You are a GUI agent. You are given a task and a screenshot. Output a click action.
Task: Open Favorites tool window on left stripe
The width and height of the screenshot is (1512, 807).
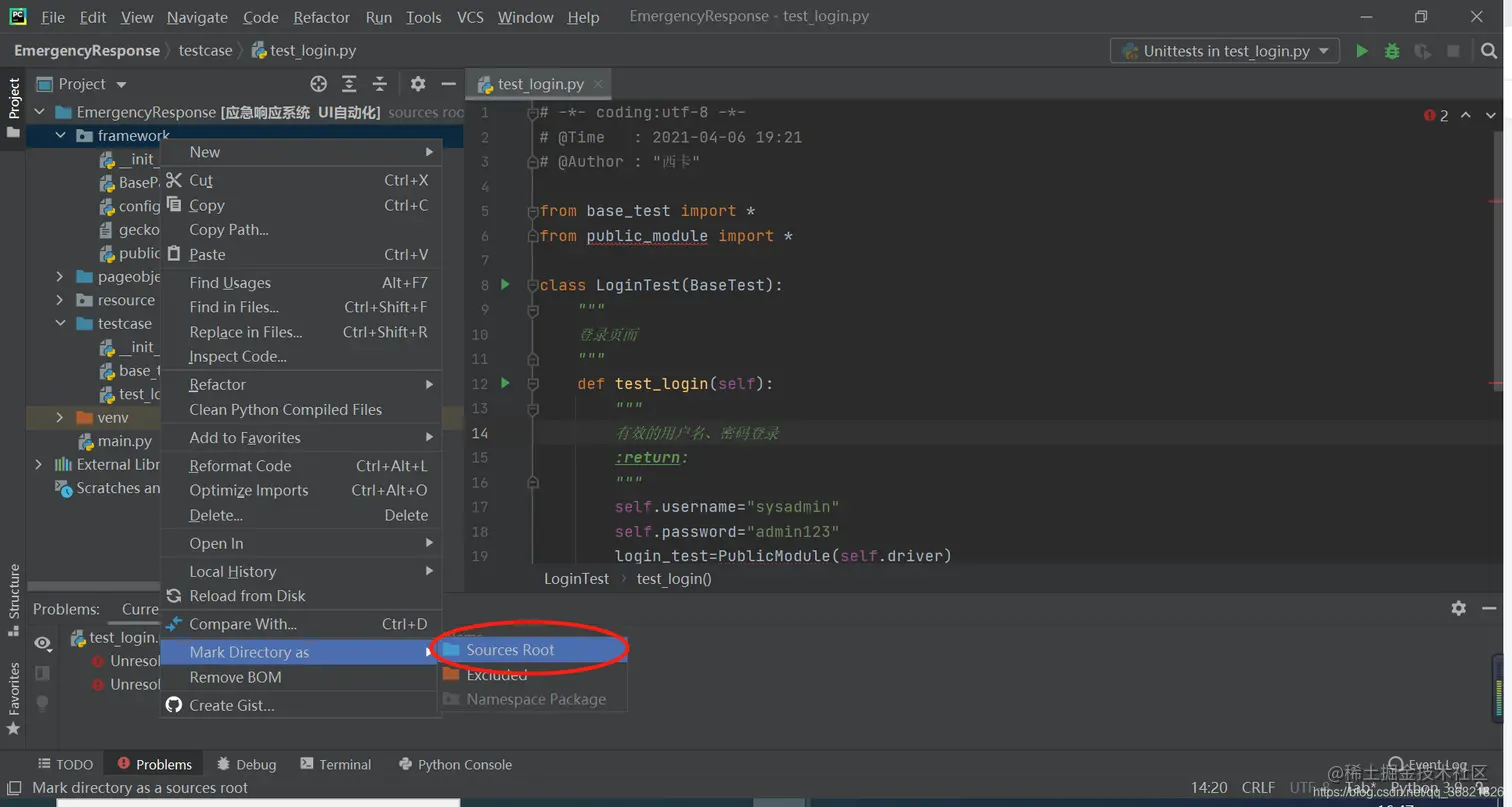click(x=14, y=698)
